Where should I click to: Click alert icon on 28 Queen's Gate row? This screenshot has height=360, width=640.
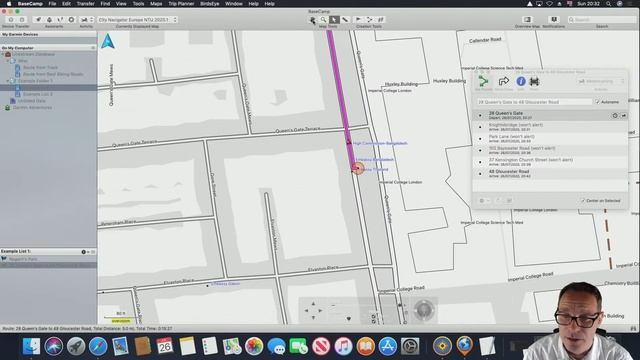tap(624, 116)
